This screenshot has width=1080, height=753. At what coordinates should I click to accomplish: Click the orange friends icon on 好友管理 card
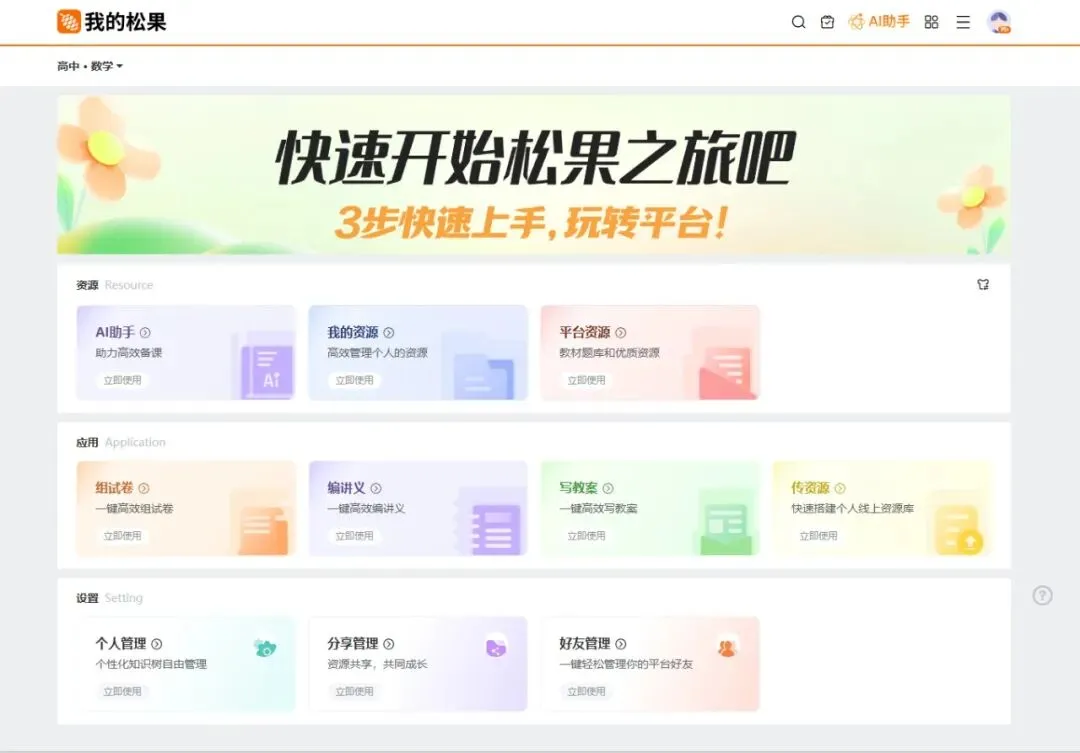click(x=727, y=648)
